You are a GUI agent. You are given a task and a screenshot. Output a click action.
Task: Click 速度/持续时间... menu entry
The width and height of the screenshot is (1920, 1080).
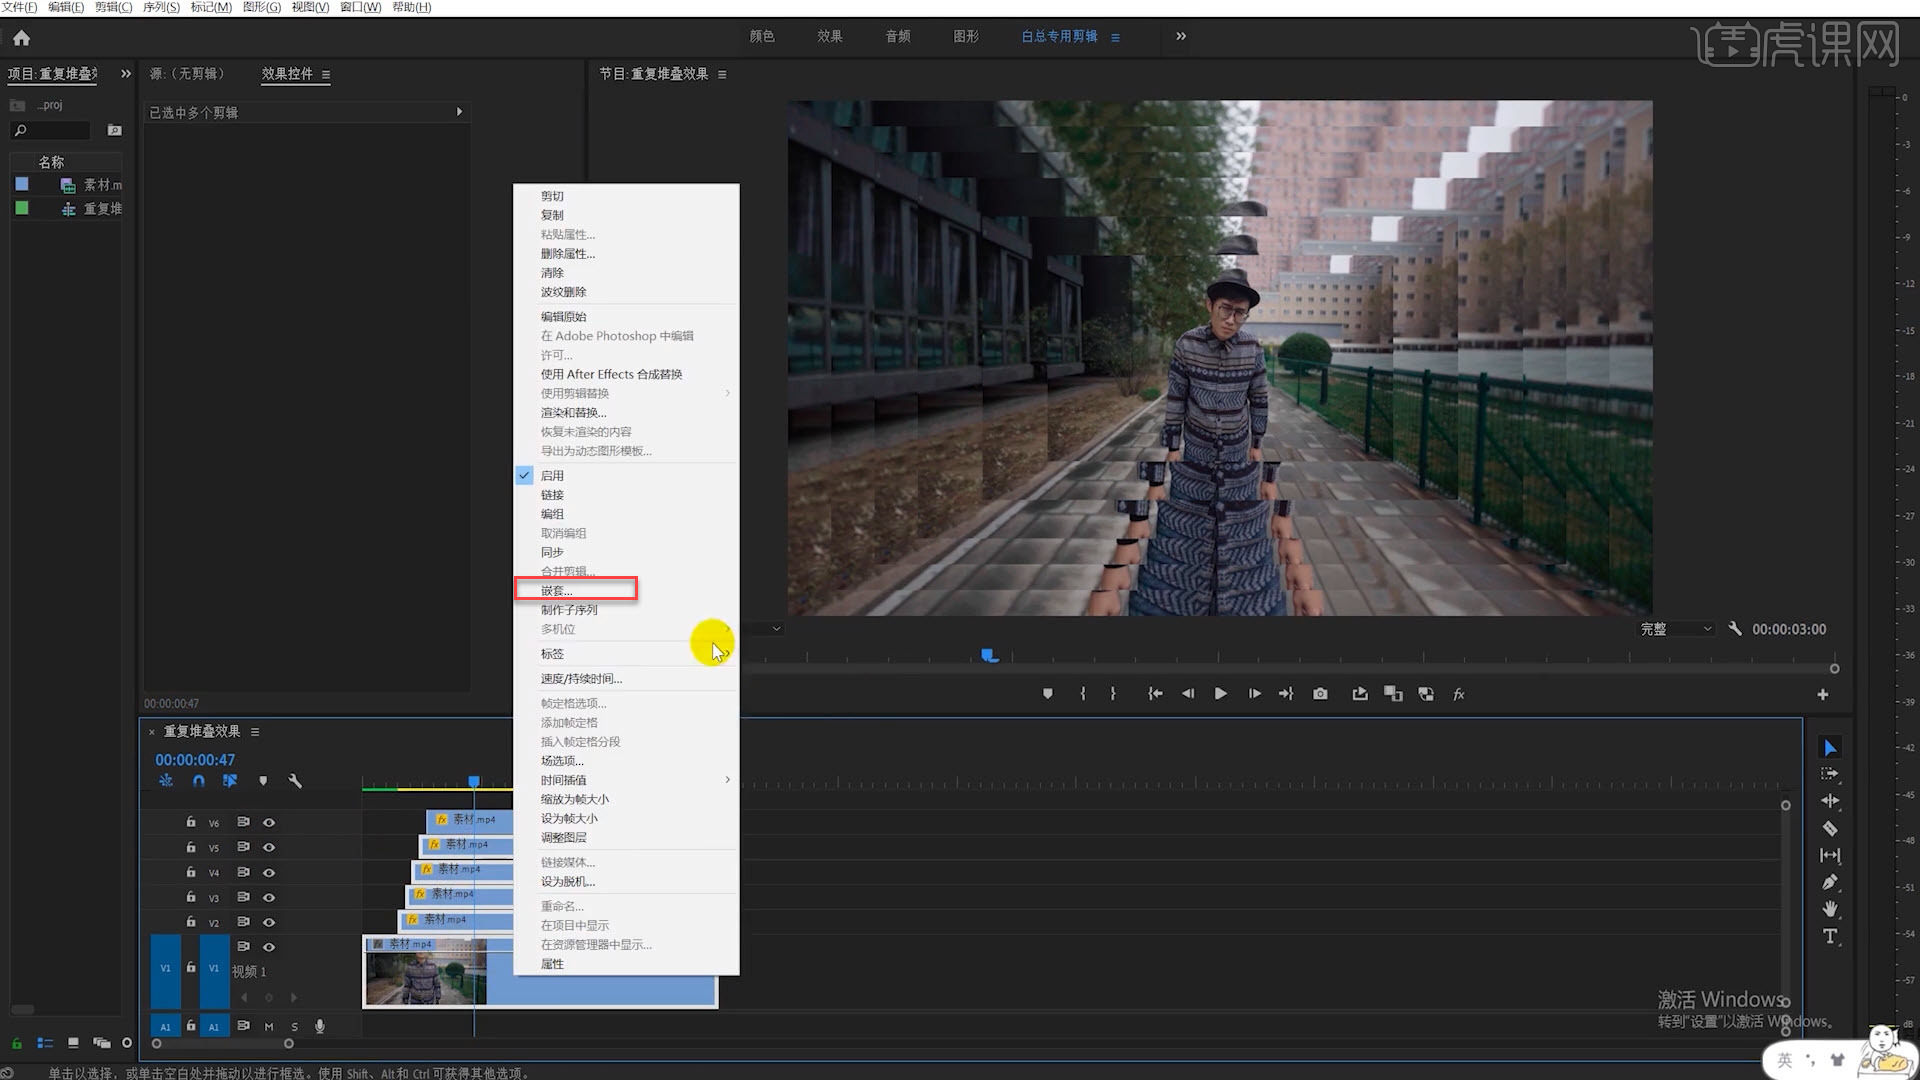pos(581,679)
